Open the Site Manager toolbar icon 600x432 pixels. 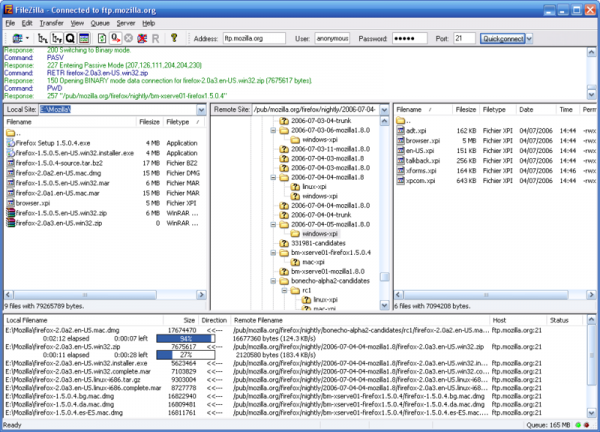(x=17, y=38)
